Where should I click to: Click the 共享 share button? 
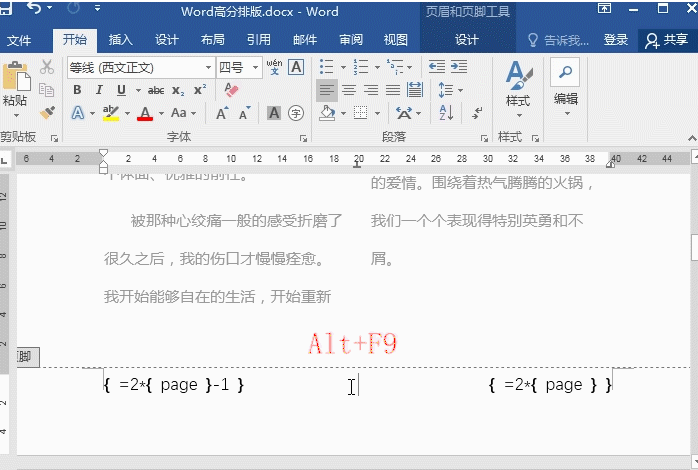coord(667,40)
